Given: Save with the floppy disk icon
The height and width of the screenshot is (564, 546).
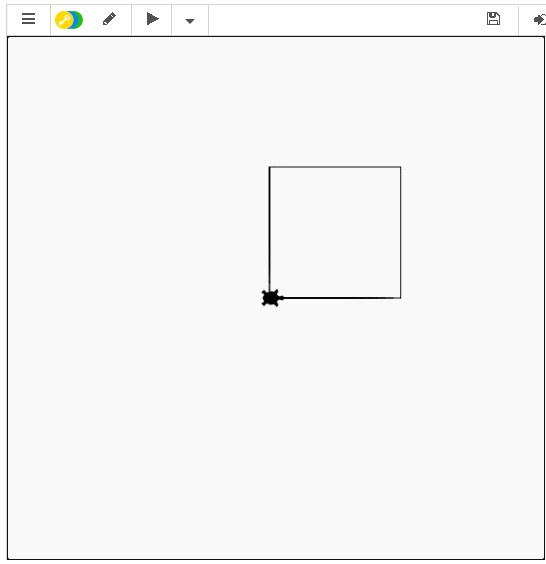Looking at the screenshot, I should [x=493, y=19].
